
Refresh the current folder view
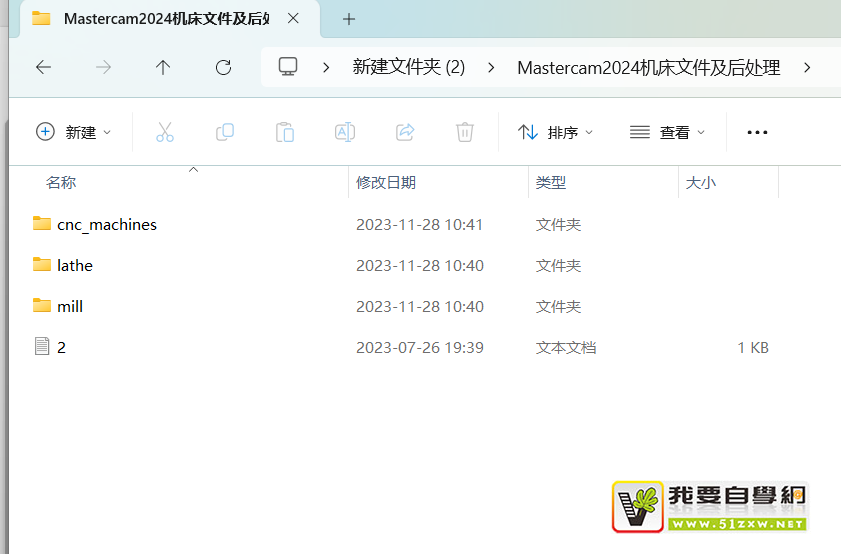pos(223,67)
